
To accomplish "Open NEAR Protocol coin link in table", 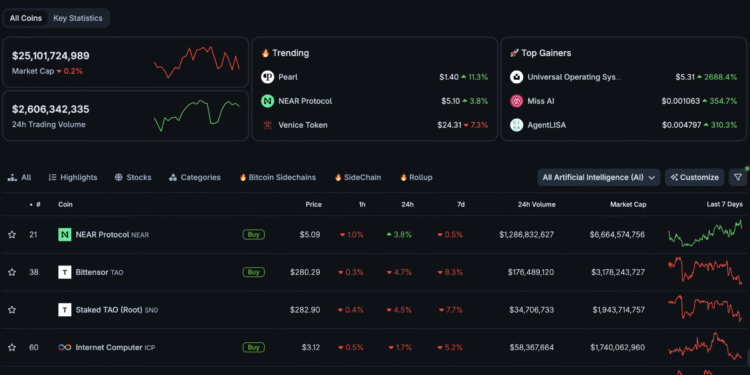I will (x=112, y=235).
